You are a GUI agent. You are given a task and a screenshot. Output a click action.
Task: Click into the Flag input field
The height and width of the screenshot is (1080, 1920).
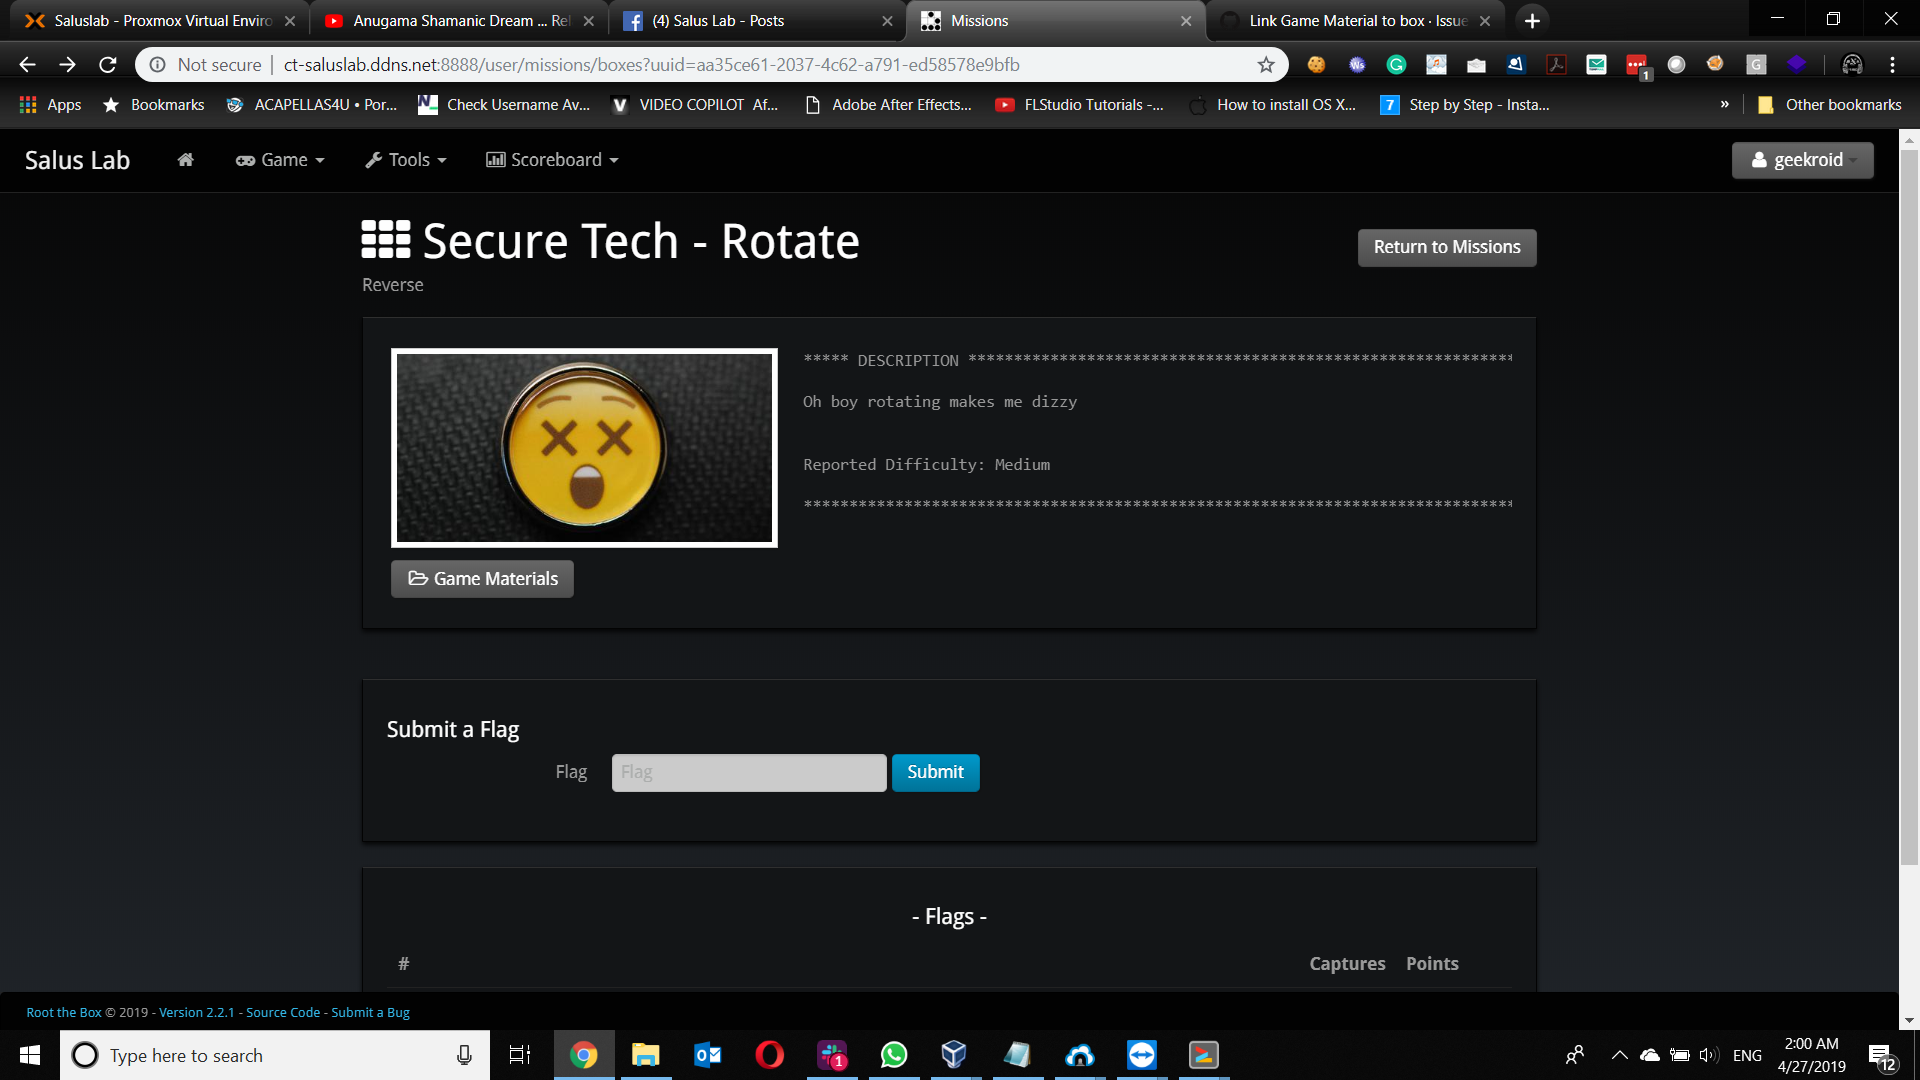[748, 772]
